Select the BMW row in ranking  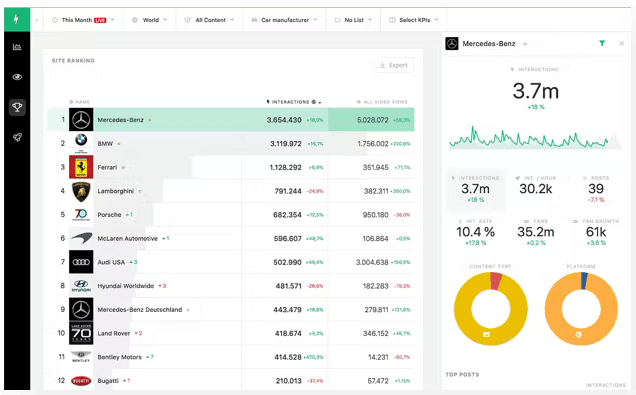click(x=231, y=143)
